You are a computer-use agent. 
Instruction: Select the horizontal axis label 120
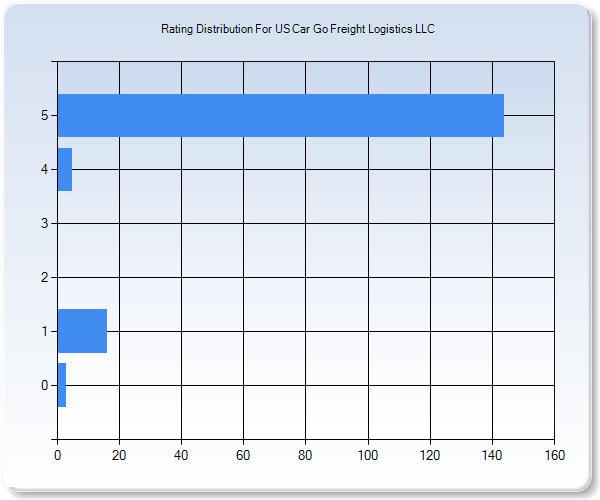click(x=430, y=455)
